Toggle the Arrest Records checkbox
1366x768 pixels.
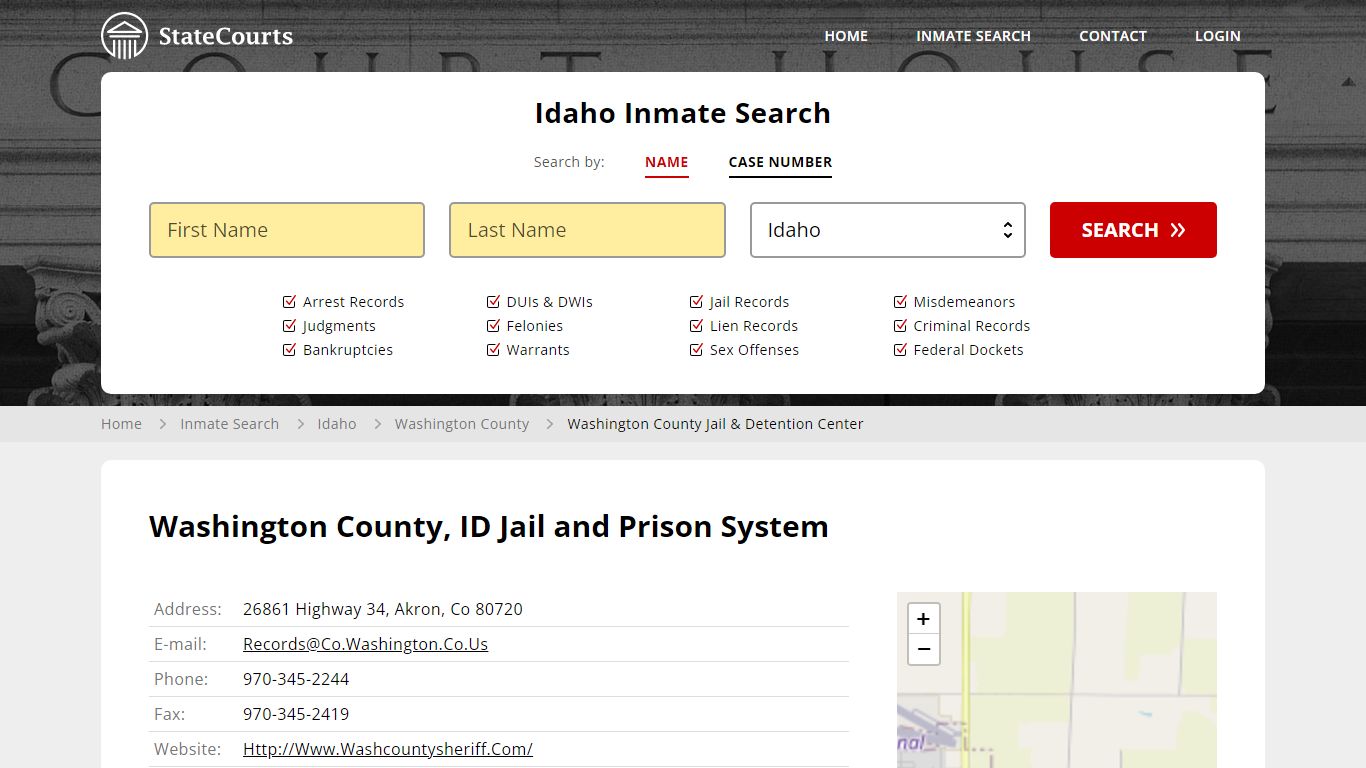[x=290, y=302]
